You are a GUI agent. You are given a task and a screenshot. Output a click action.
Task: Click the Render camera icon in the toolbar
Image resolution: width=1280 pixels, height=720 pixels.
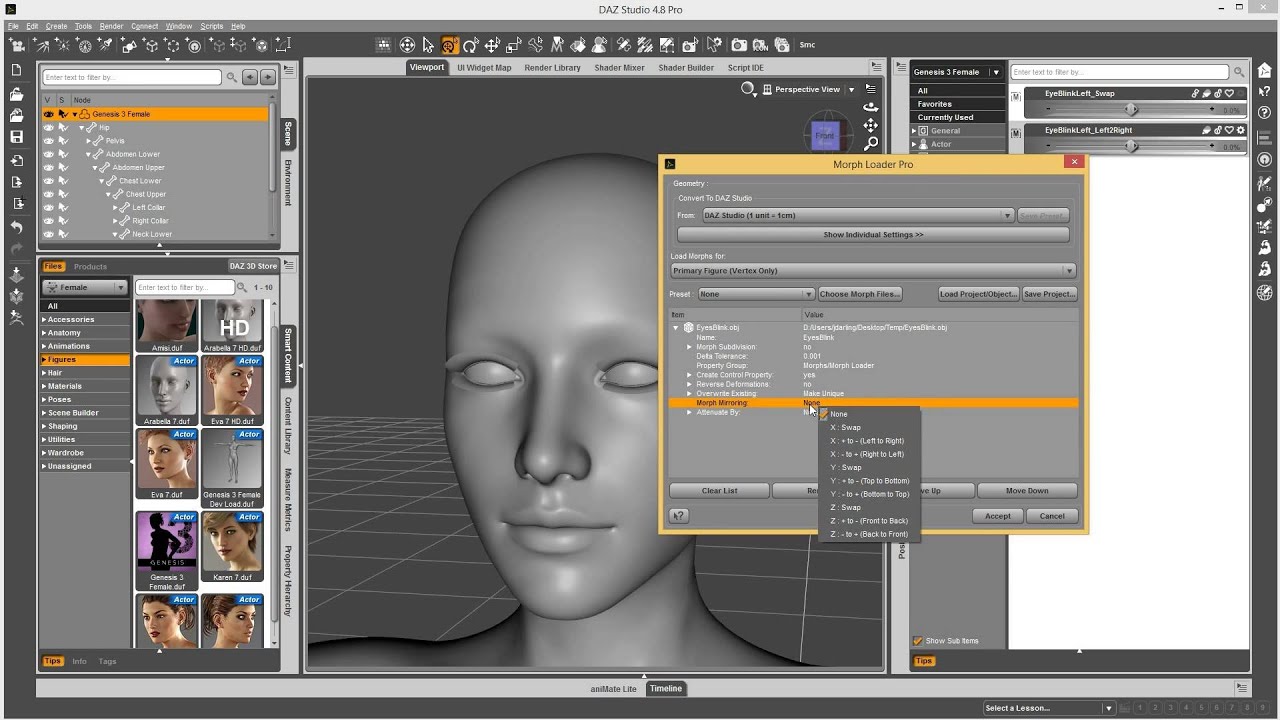coord(739,45)
